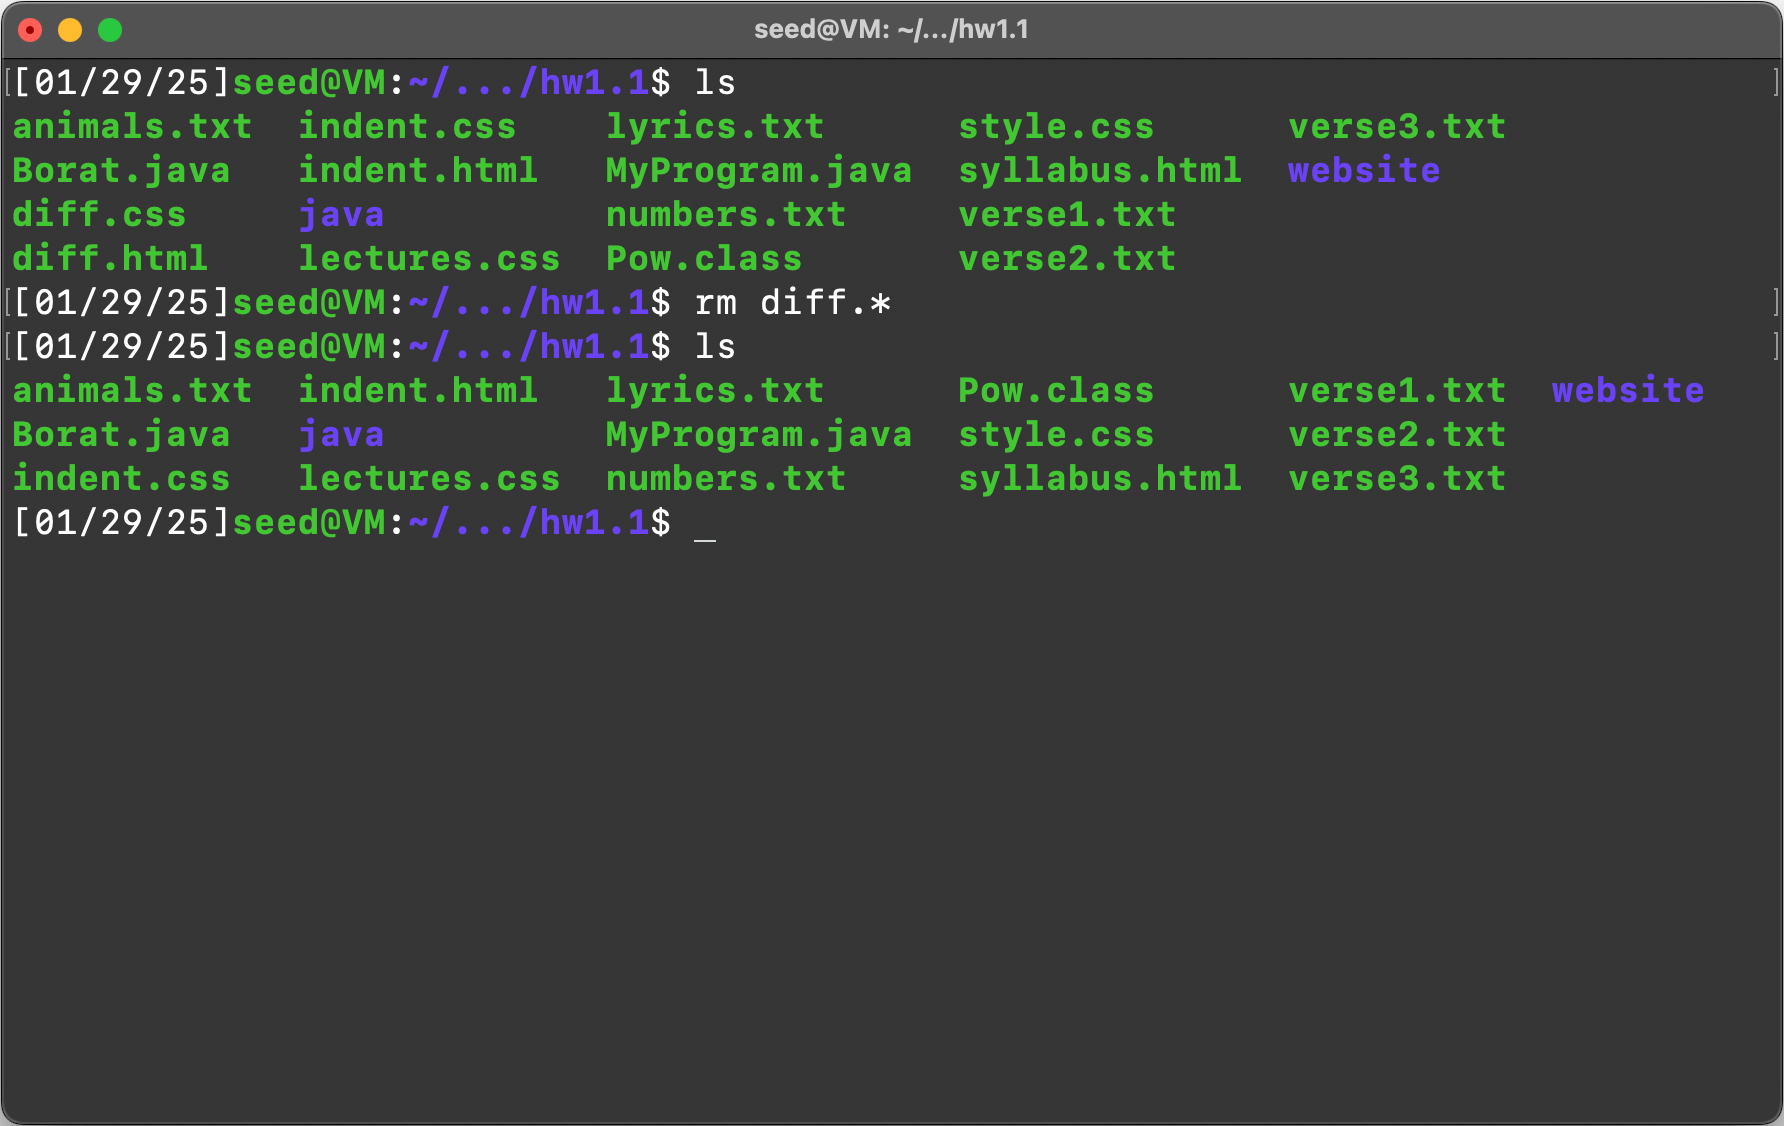Screen dimensions: 1784x1126
Task: Click diff.css in the first listing
Action: pos(99,215)
